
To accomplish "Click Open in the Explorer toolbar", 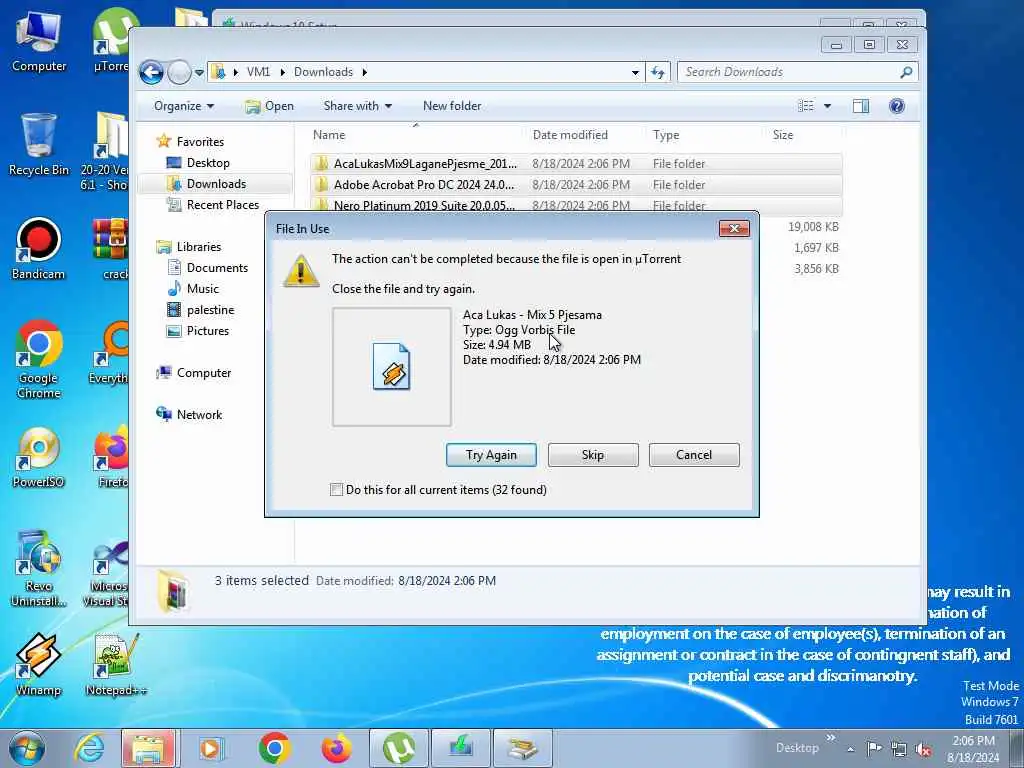I will [269, 106].
